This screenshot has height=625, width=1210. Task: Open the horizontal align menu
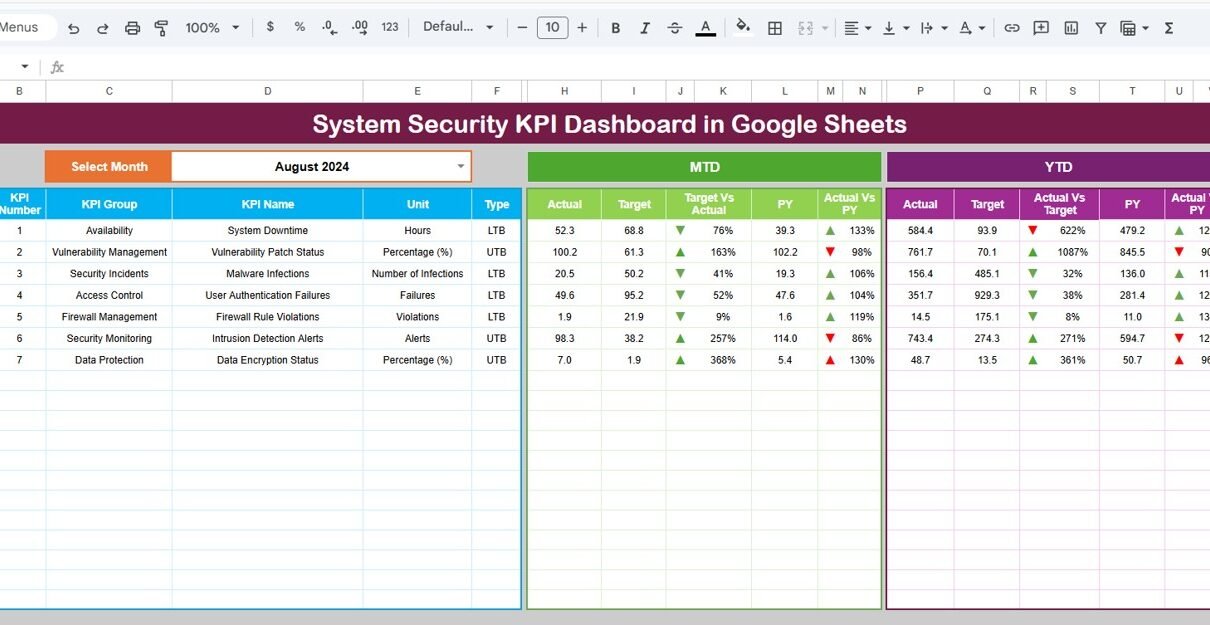[x=857, y=28]
